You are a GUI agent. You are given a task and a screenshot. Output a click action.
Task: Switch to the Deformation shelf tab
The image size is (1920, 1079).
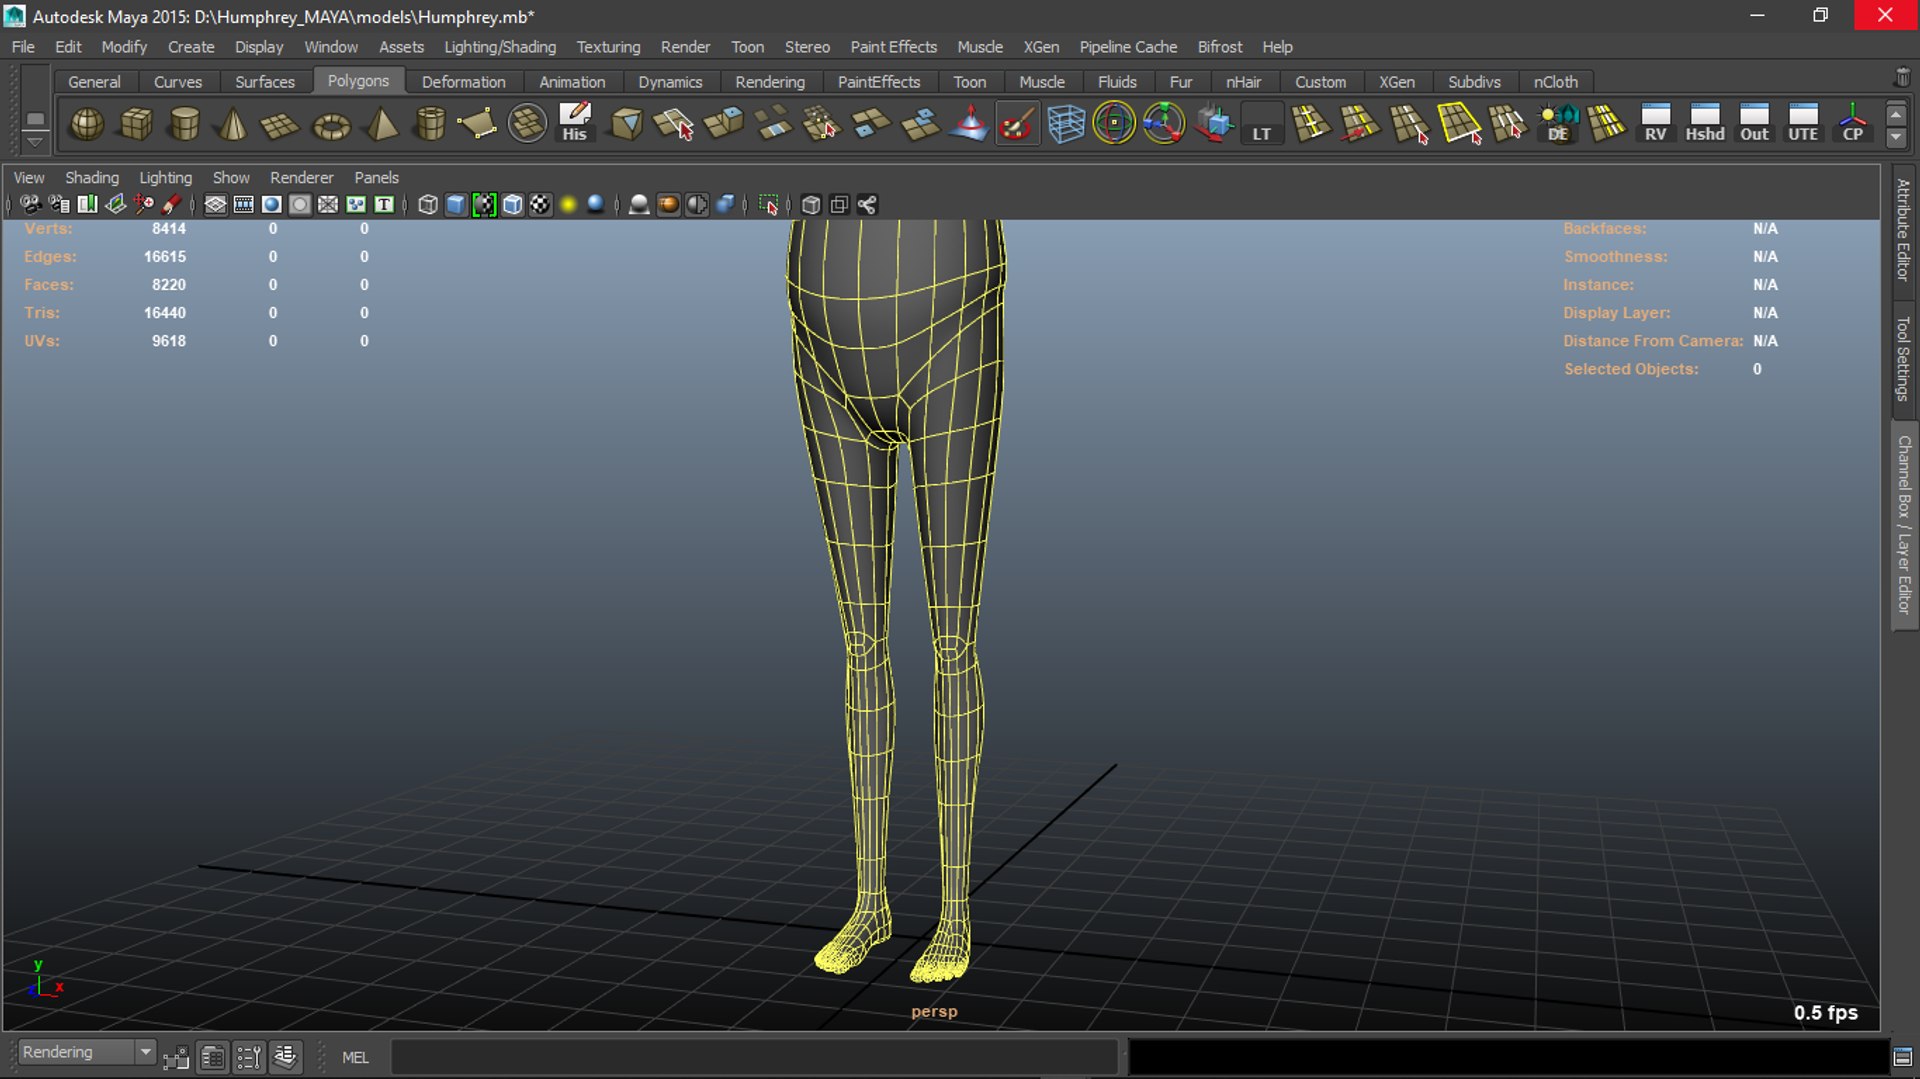click(463, 82)
